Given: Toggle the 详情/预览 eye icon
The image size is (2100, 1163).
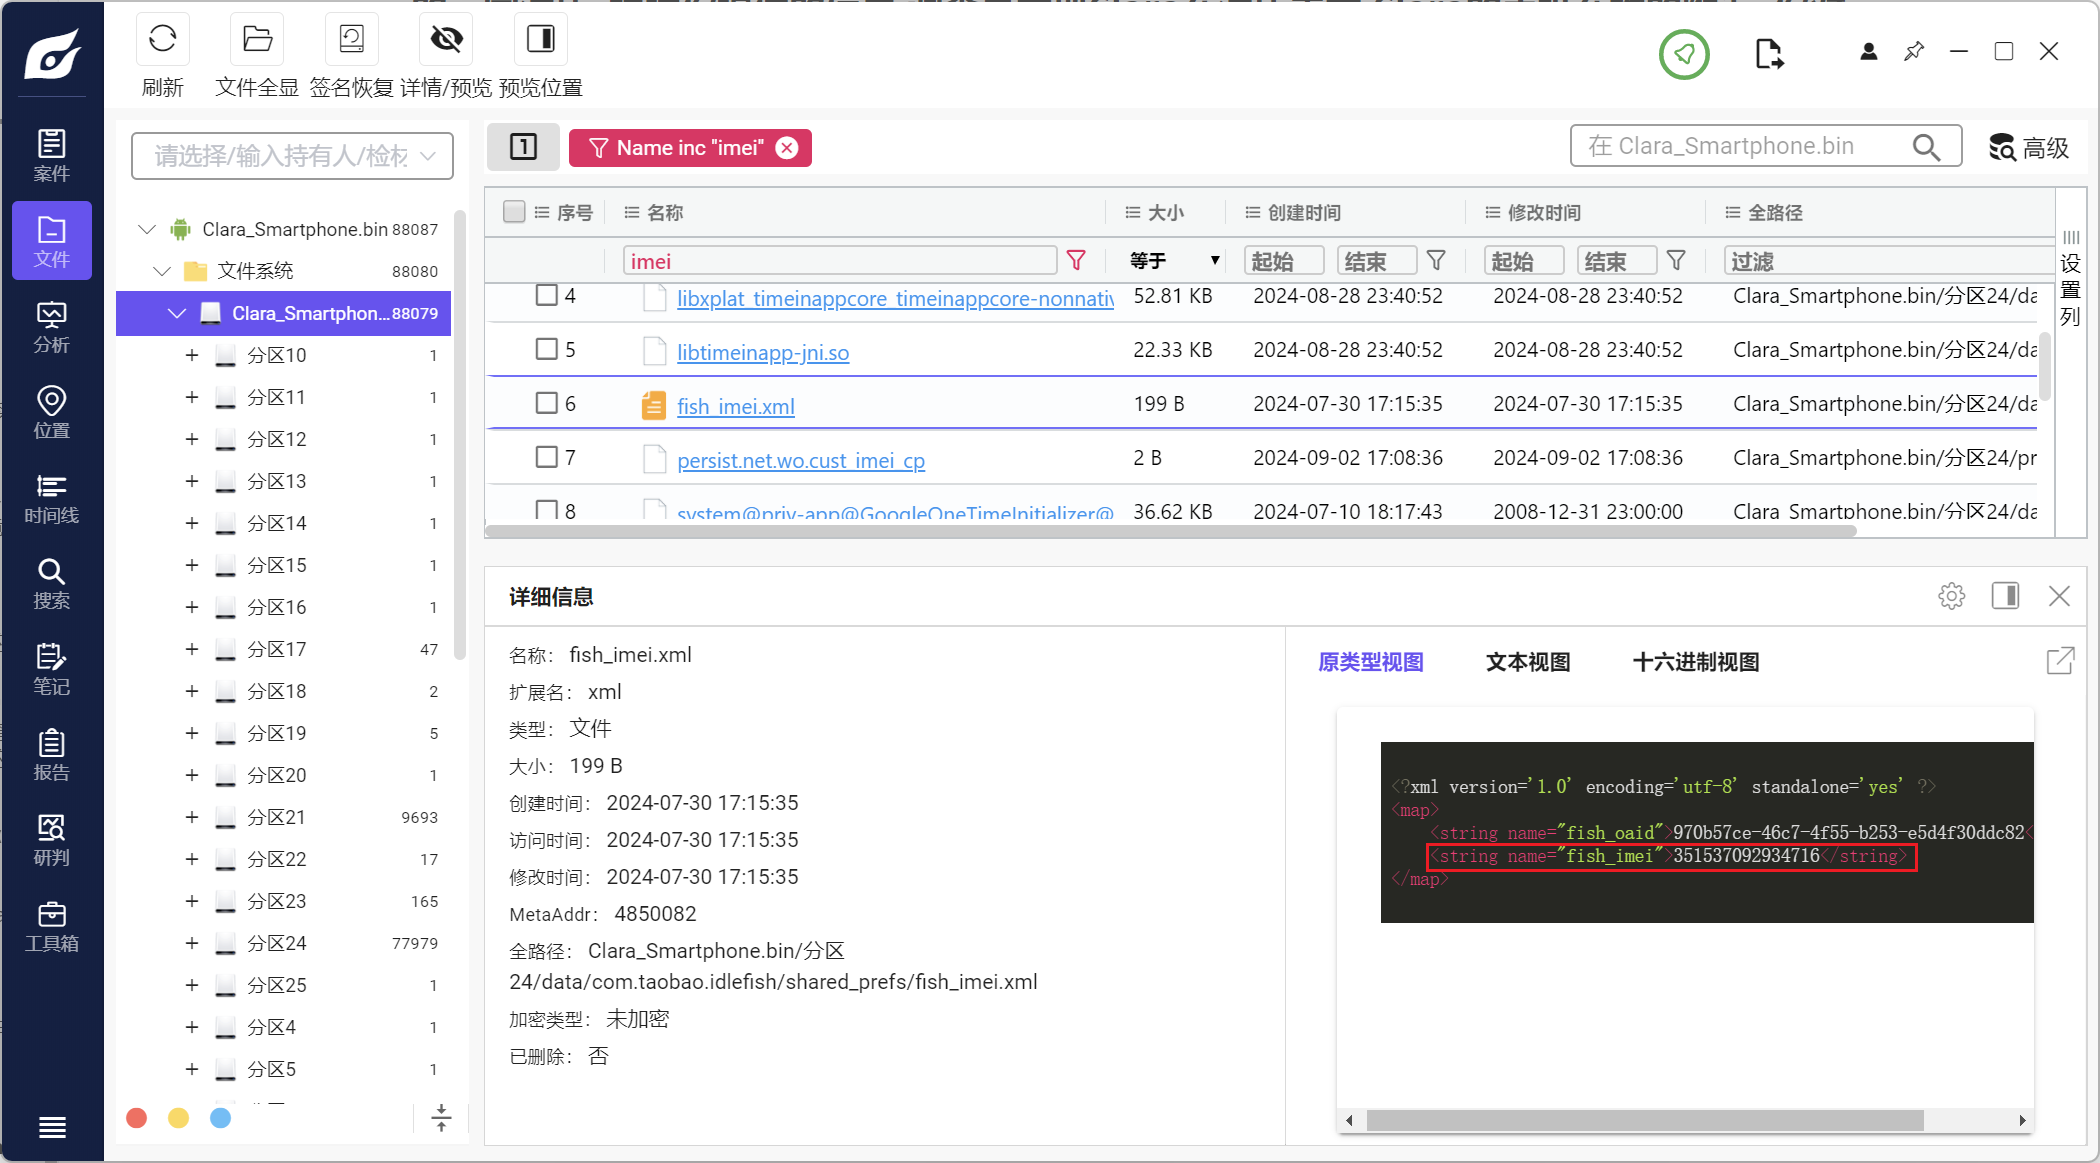Looking at the screenshot, I should pyautogui.click(x=446, y=39).
